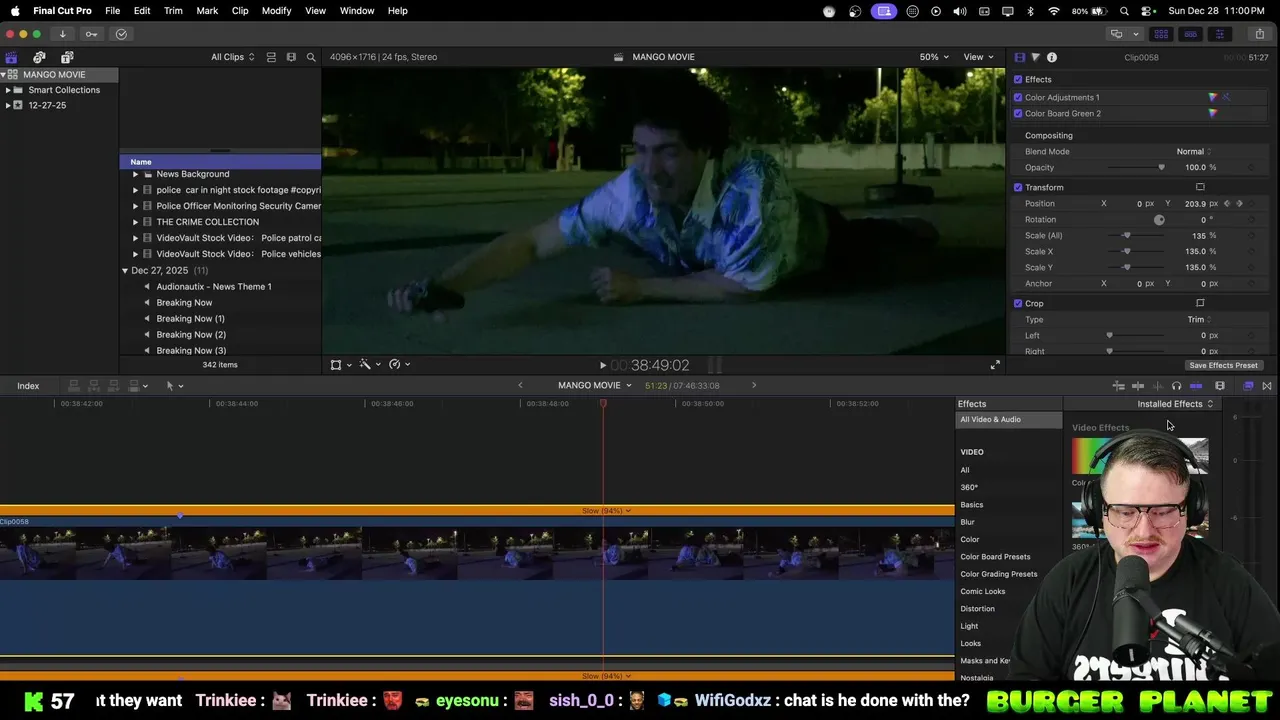Viewport: 1280px width, 720px height.
Task: Open the Clip menu
Action: coord(240,10)
